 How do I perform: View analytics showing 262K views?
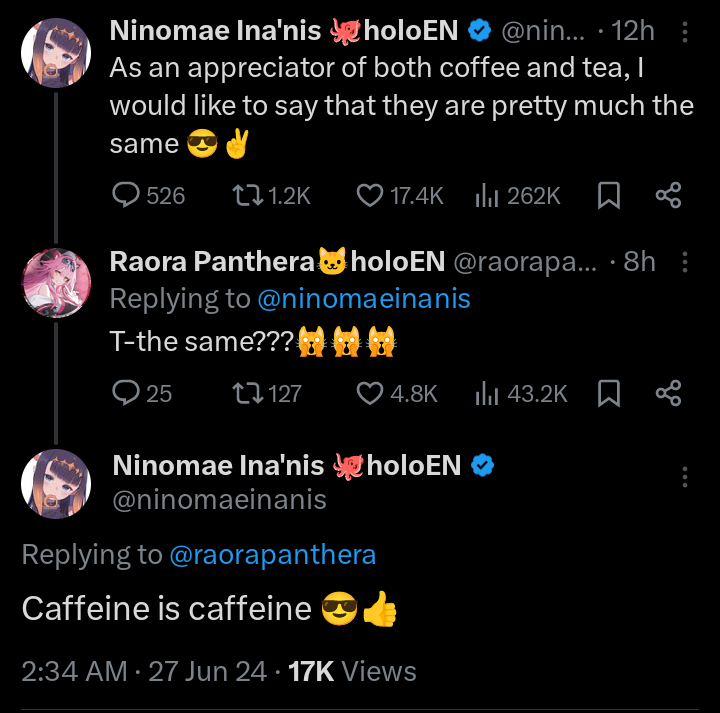pyautogui.click(x=486, y=196)
